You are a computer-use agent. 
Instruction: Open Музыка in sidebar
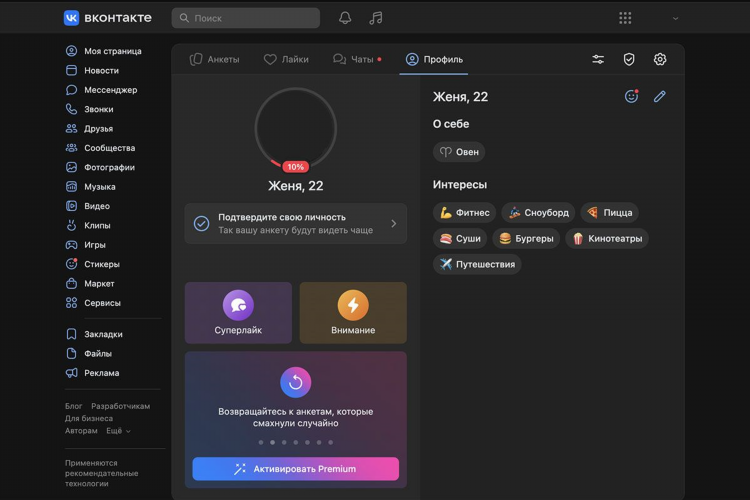point(90,187)
